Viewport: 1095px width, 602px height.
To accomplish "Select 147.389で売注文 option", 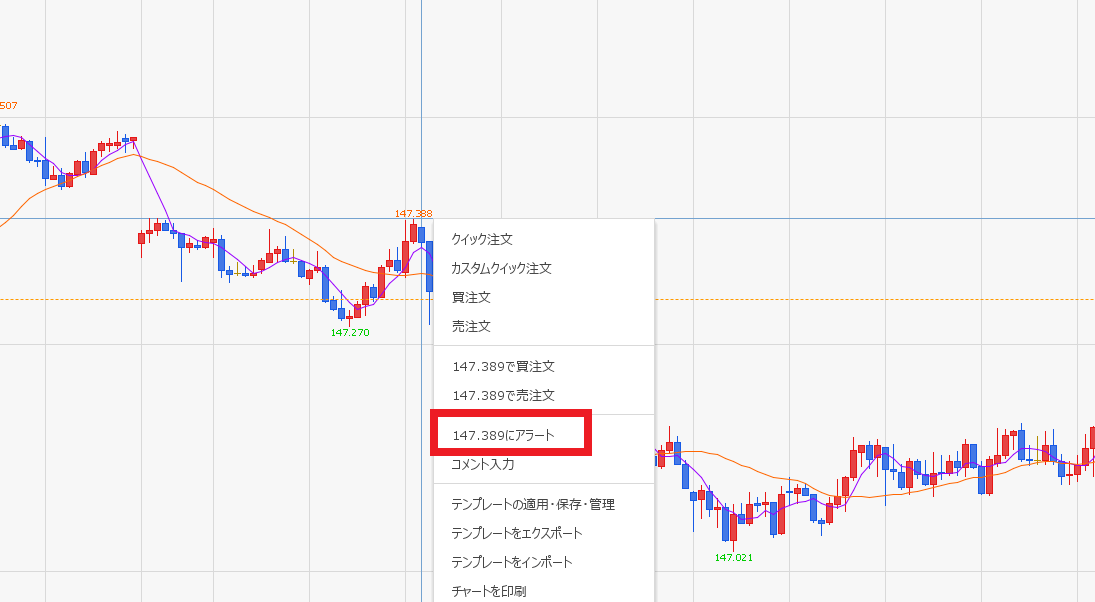I will (x=503, y=396).
